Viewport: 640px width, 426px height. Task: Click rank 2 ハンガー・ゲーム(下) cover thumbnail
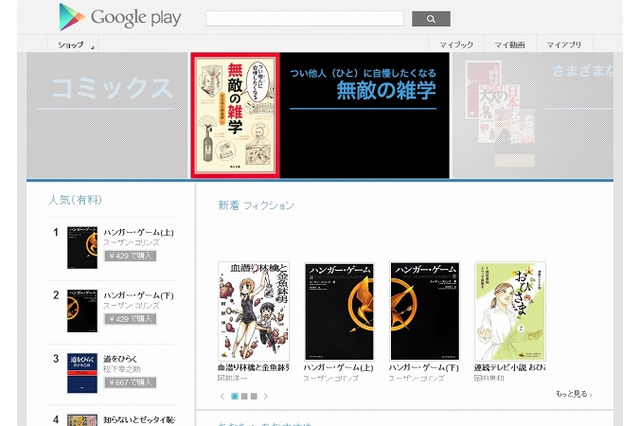coord(82,311)
